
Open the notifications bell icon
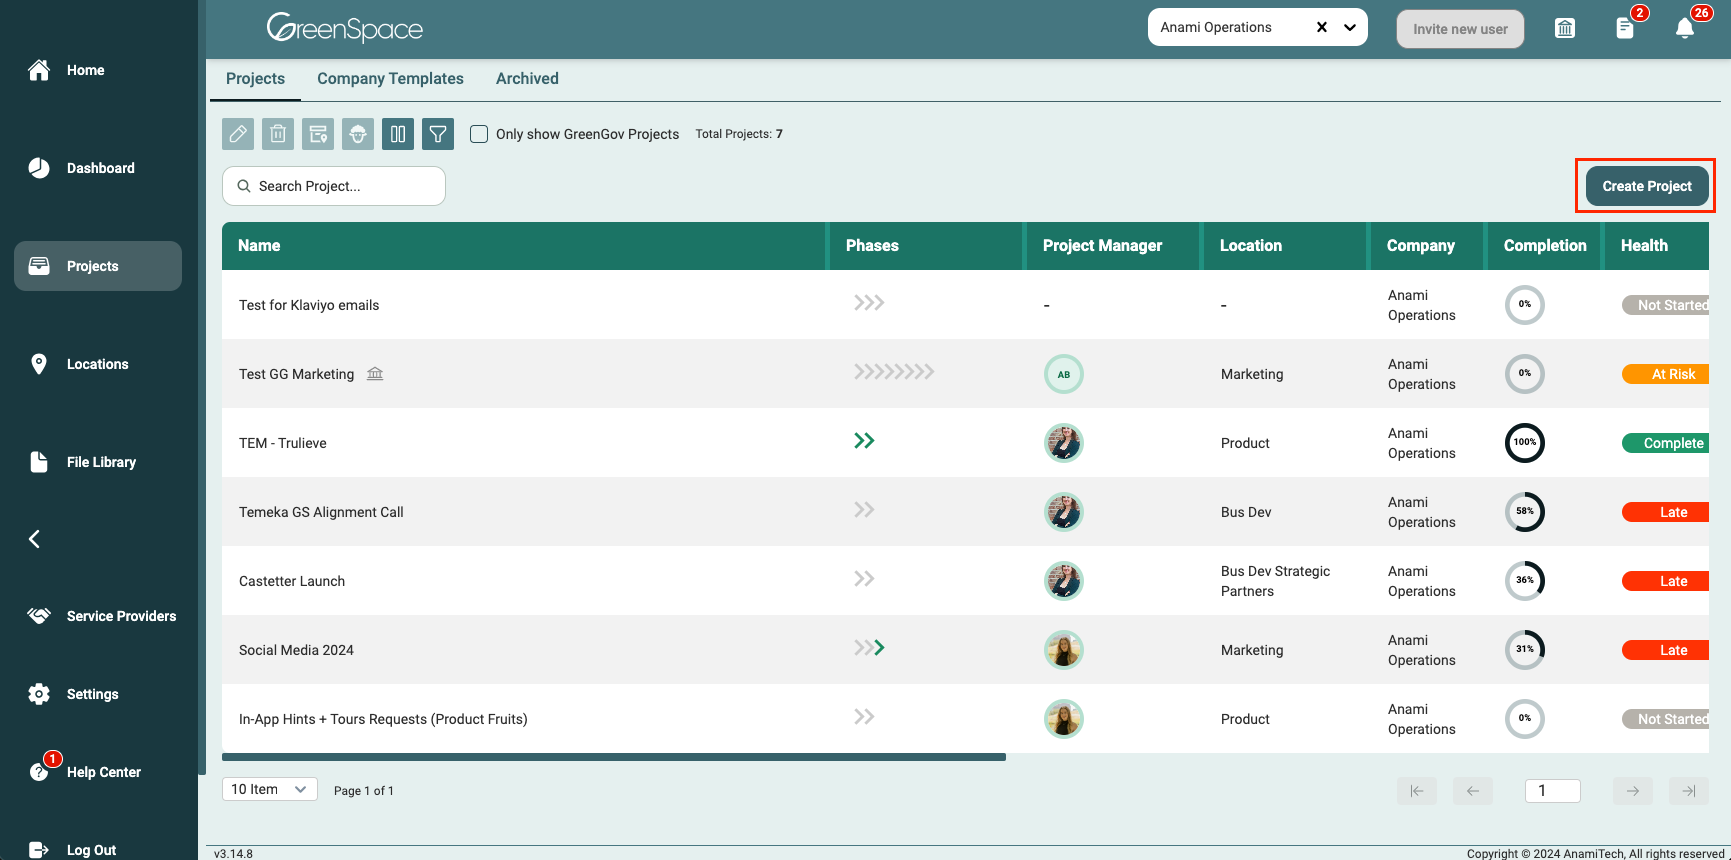click(x=1685, y=29)
